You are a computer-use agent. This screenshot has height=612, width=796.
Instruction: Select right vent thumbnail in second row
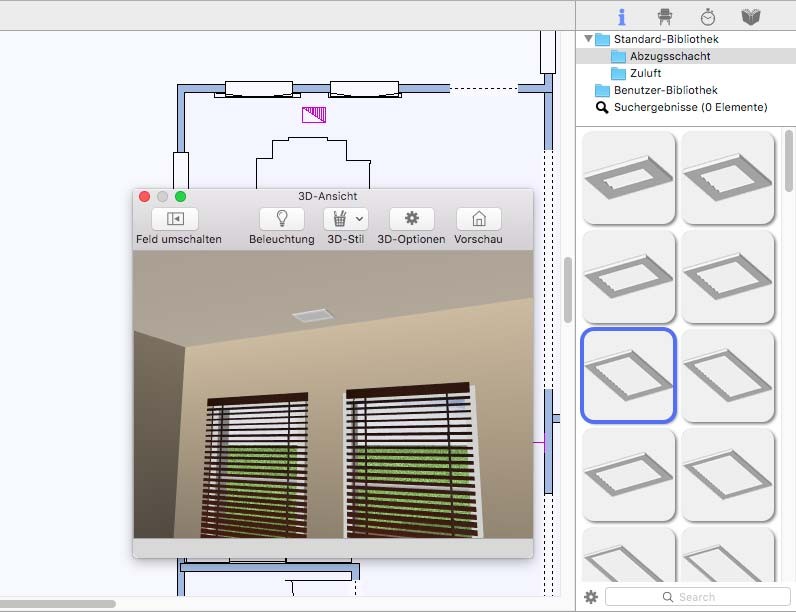pyautogui.click(x=728, y=277)
